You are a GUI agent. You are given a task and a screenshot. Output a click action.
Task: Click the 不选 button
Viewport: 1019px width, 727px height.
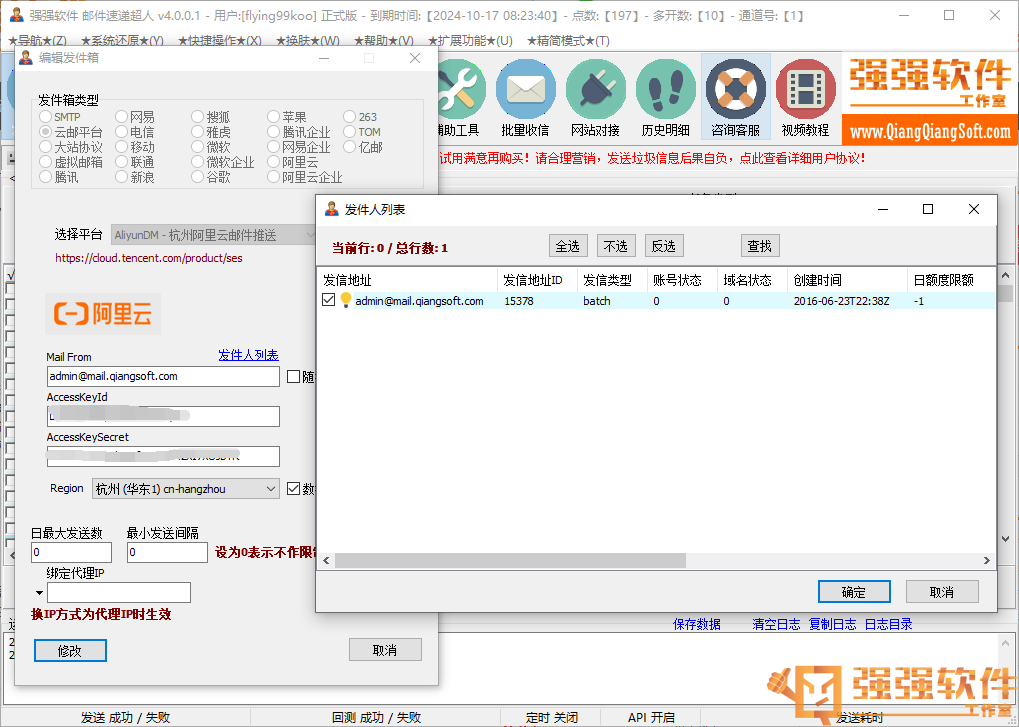[x=616, y=246]
